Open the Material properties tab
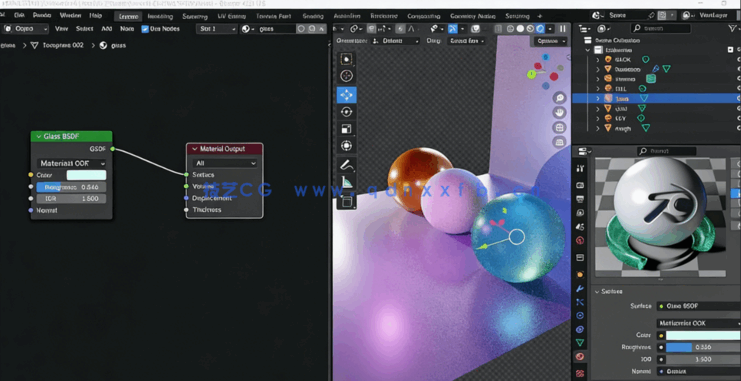 [580, 356]
